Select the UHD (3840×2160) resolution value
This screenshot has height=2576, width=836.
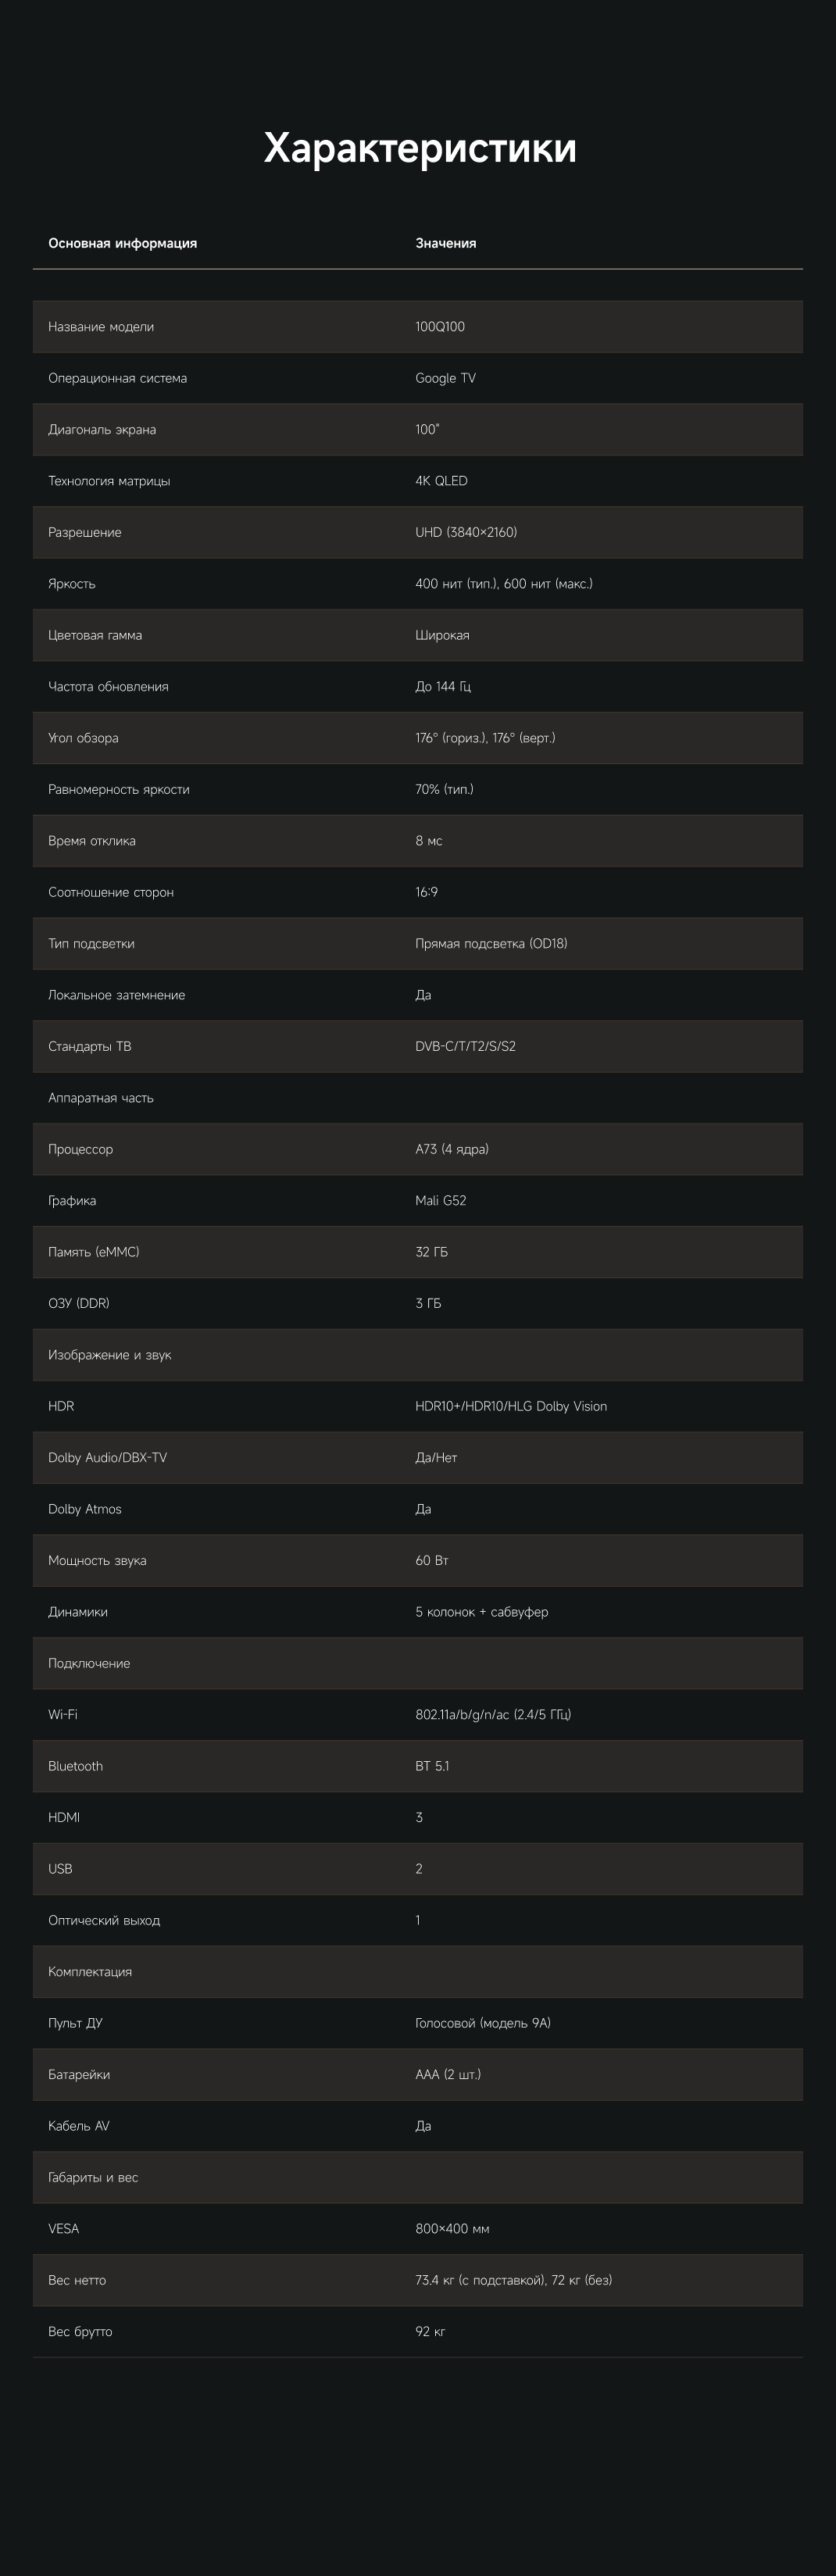coord(466,532)
